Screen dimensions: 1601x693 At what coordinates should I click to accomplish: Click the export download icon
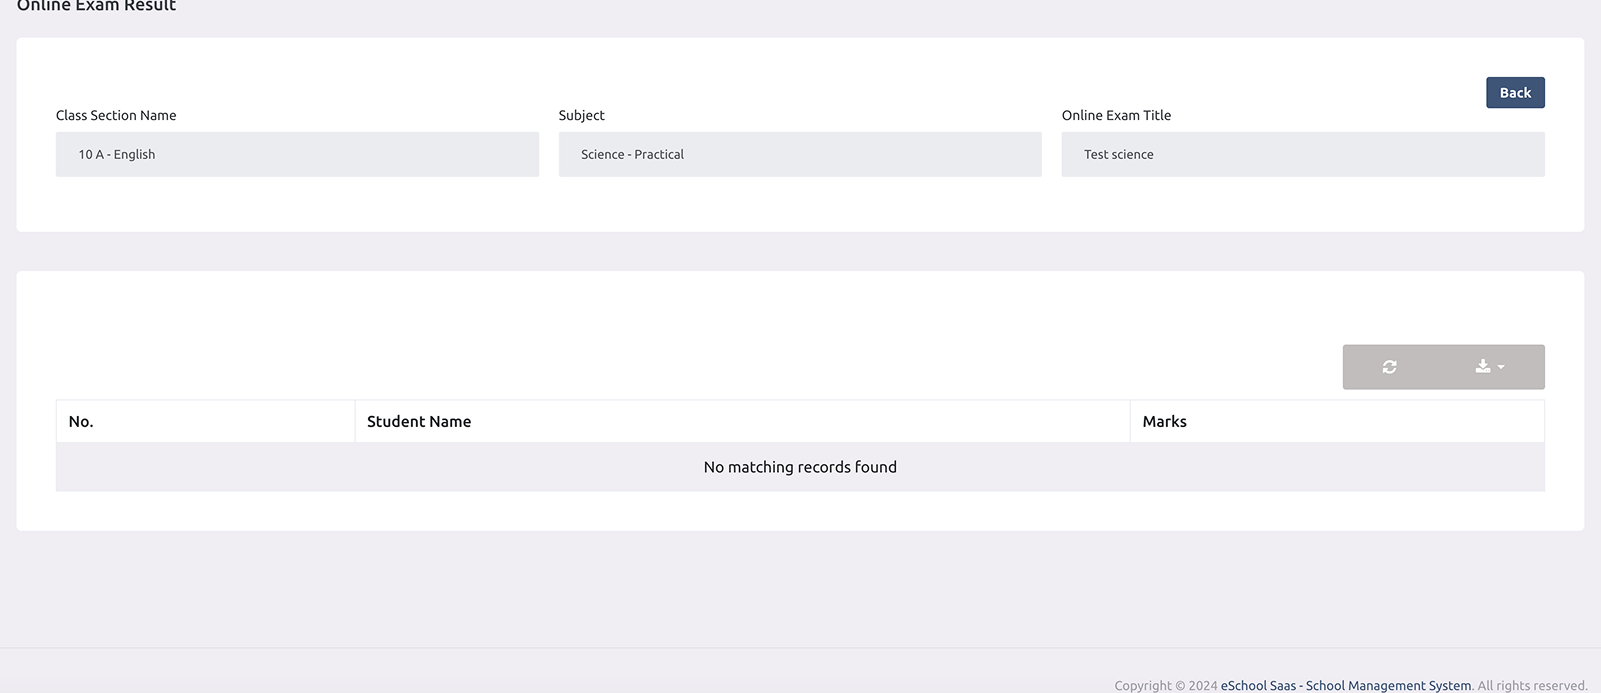click(1482, 367)
